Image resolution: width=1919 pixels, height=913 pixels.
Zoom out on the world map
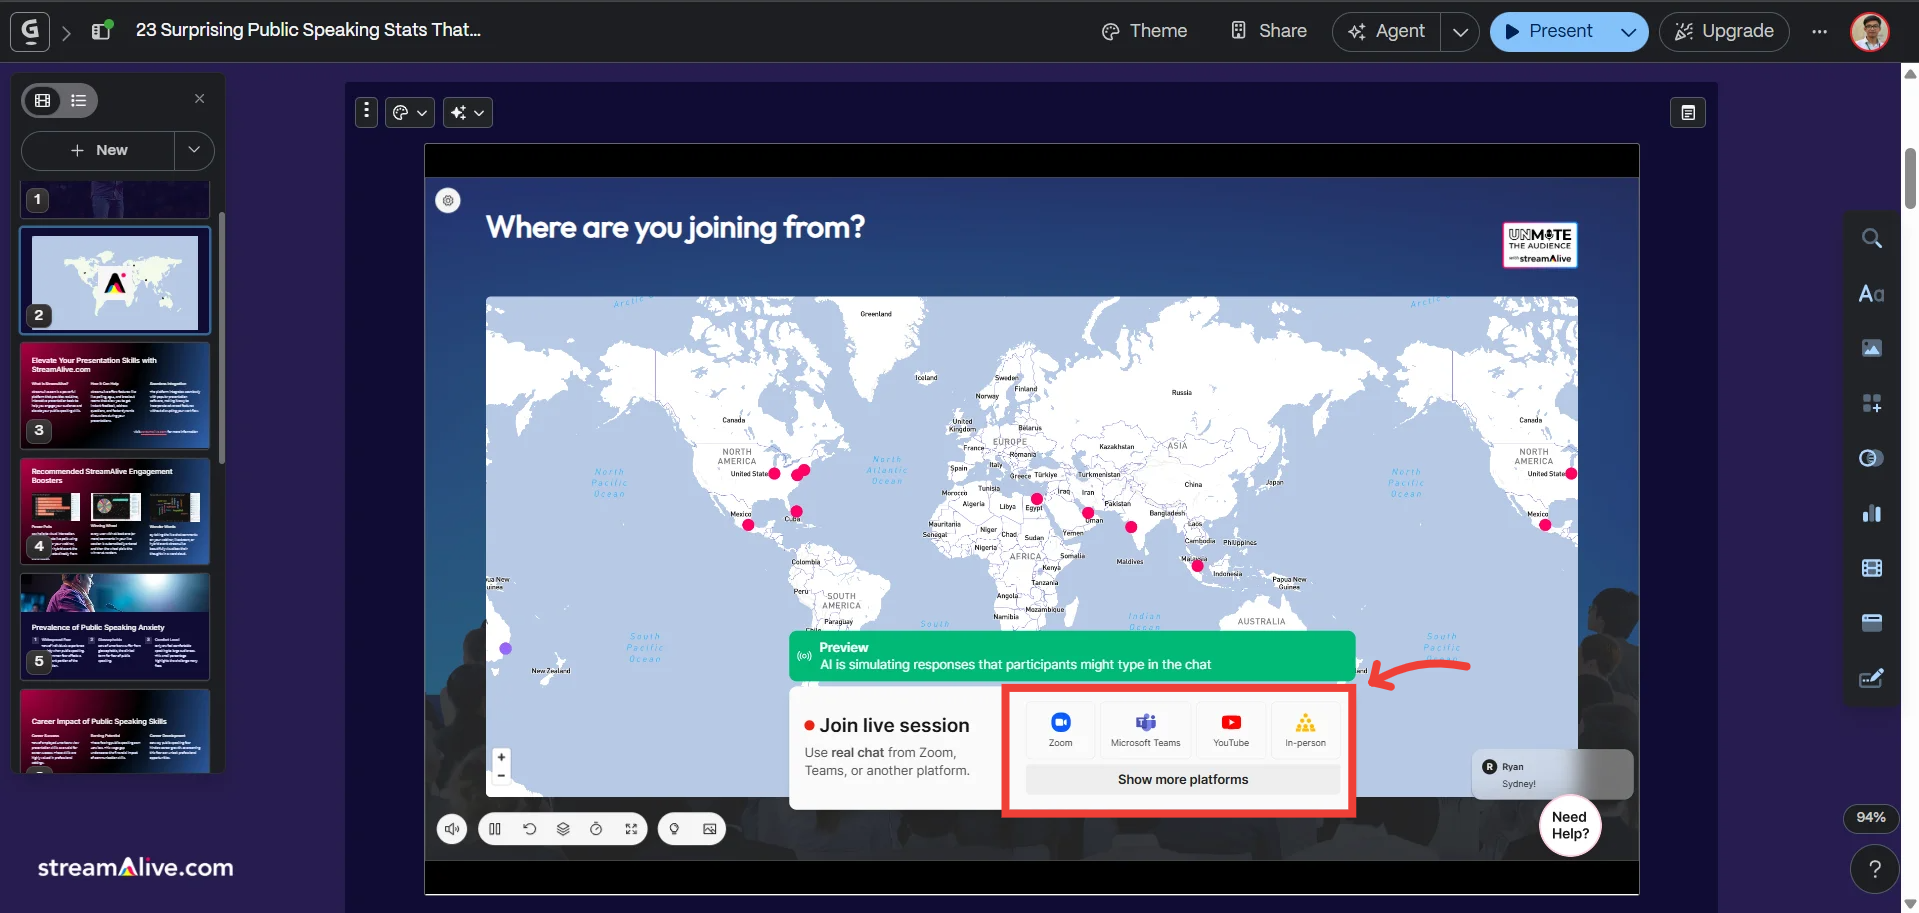(501, 776)
